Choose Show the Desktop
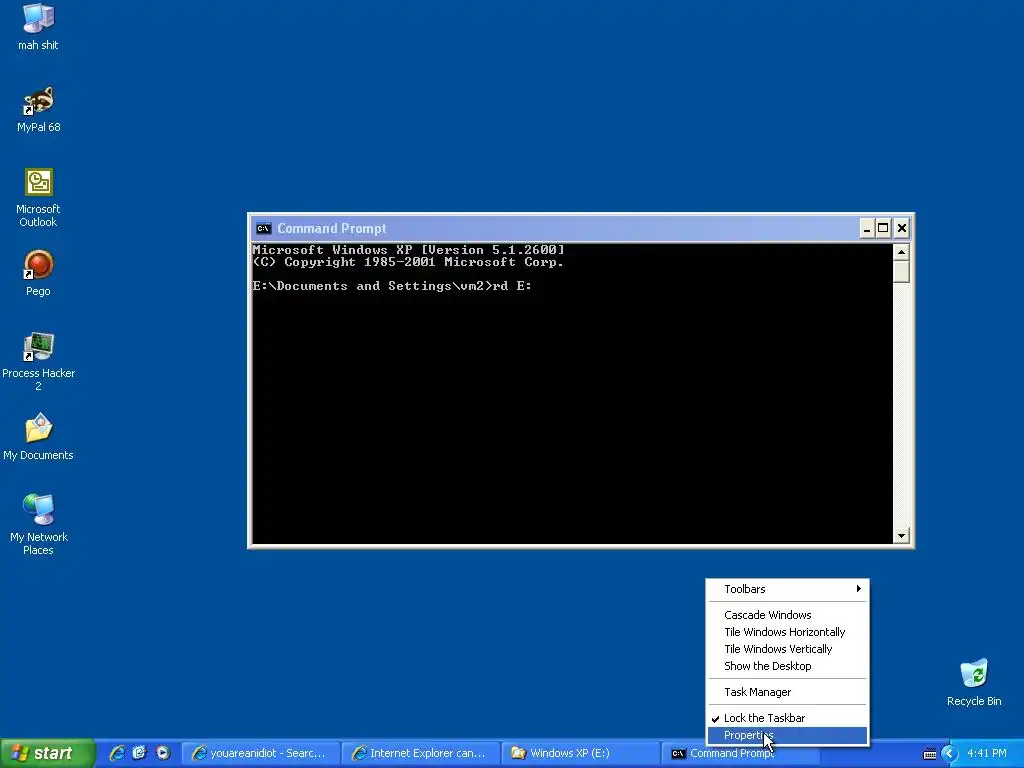1024x768 pixels. point(788,666)
